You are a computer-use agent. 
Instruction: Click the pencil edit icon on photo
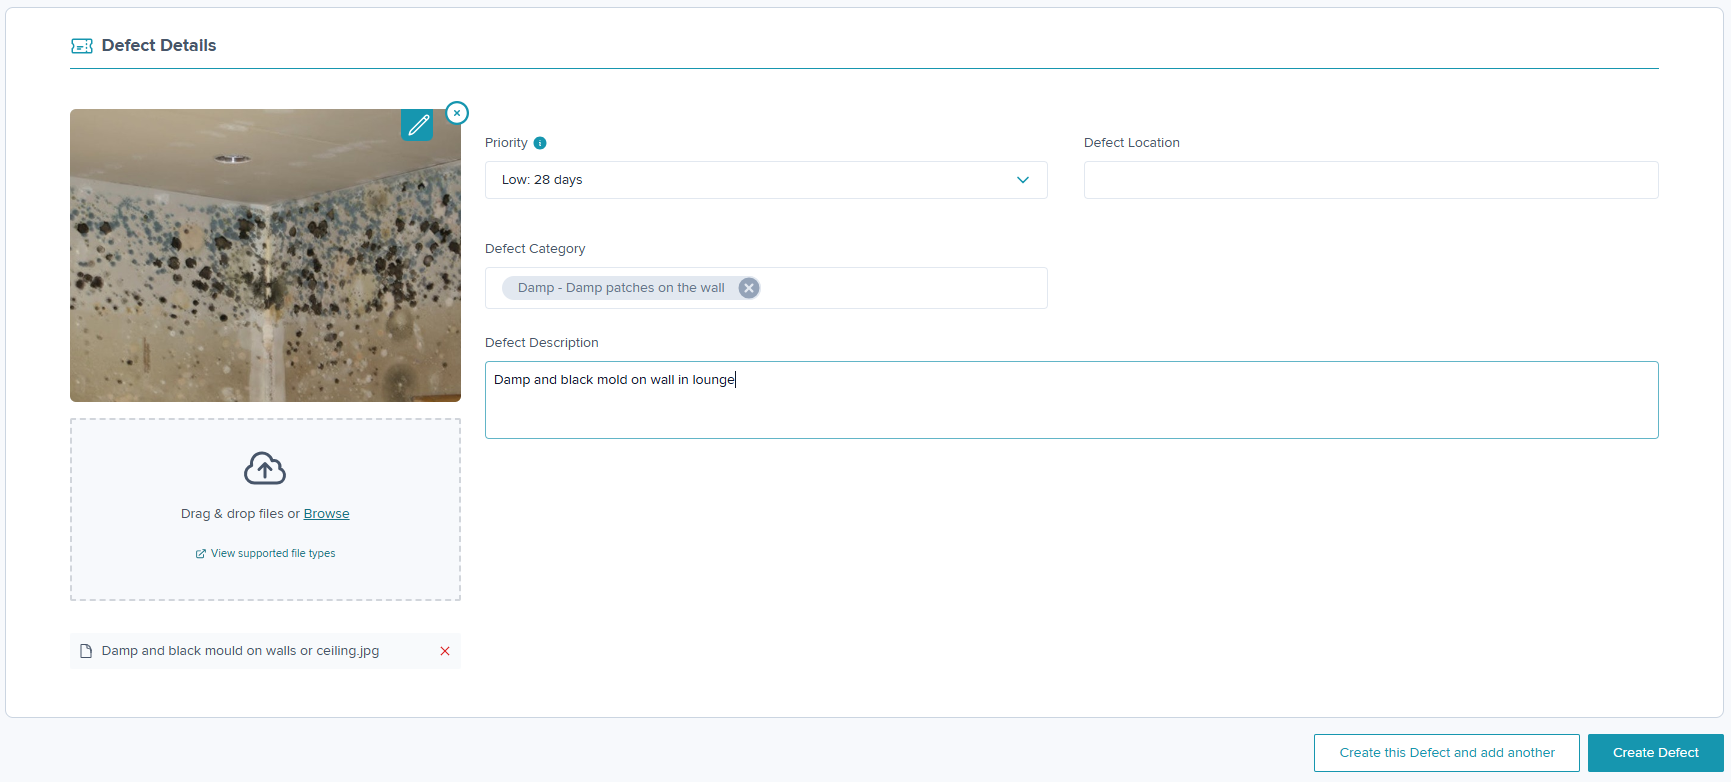417,125
